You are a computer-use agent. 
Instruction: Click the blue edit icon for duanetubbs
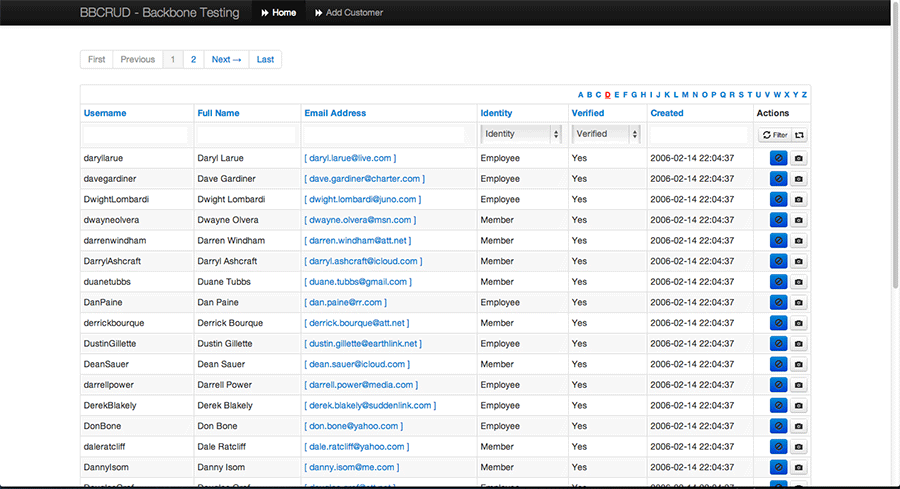tap(778, 282)
